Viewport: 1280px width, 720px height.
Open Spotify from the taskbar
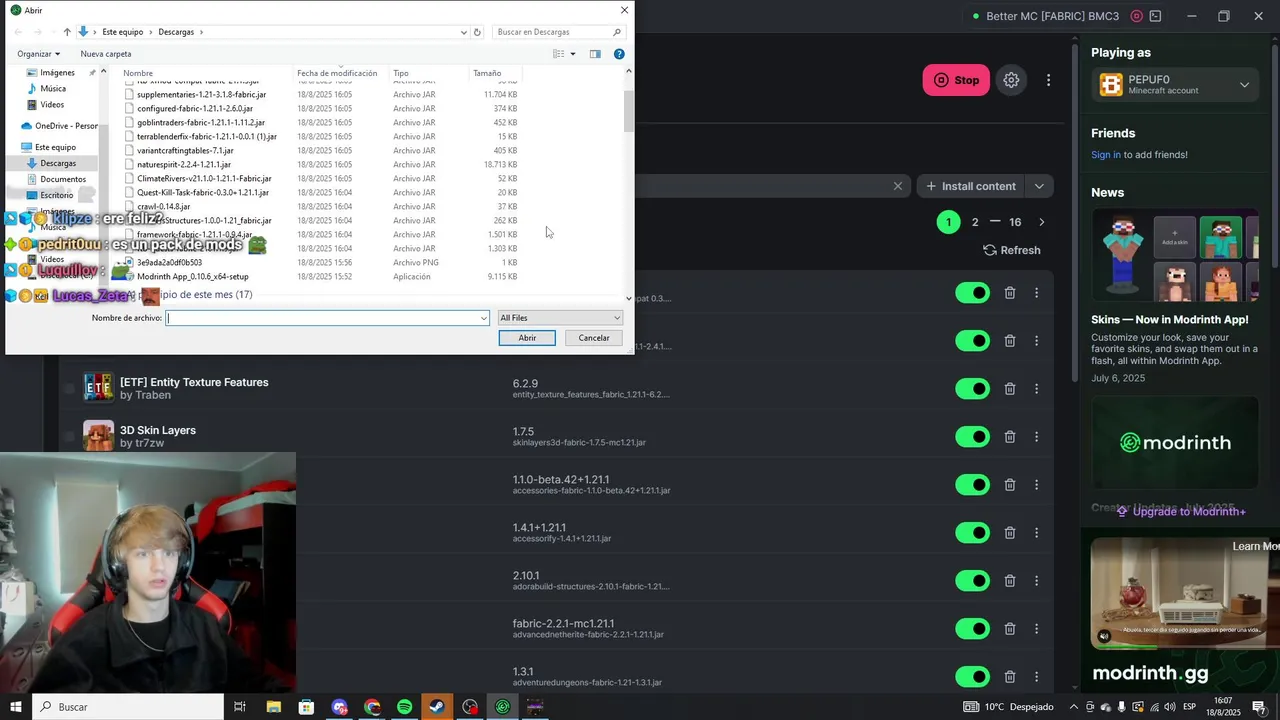[x=404, y=707]
